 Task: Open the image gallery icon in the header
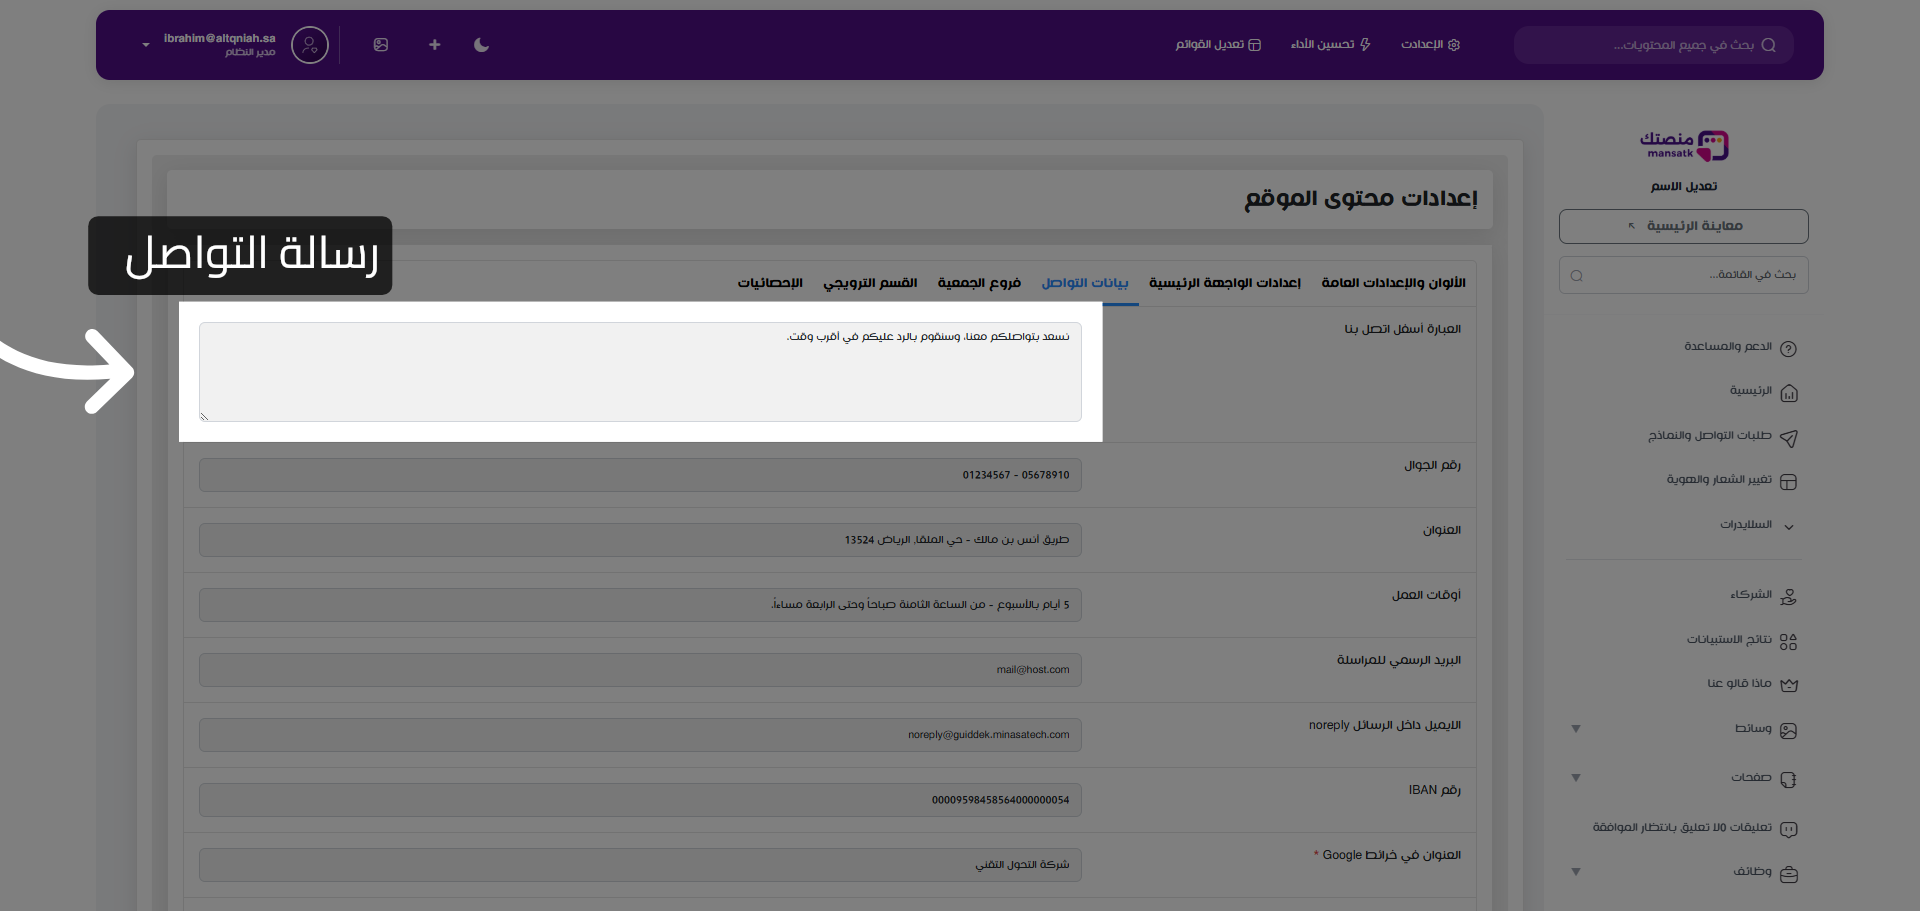coord(381,45)
